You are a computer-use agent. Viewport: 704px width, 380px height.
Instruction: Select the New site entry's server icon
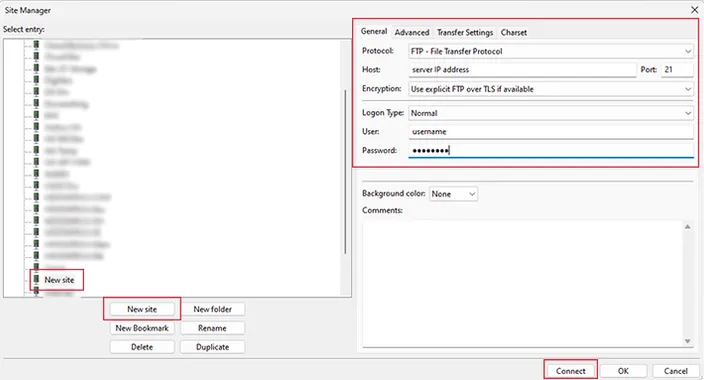36,279
